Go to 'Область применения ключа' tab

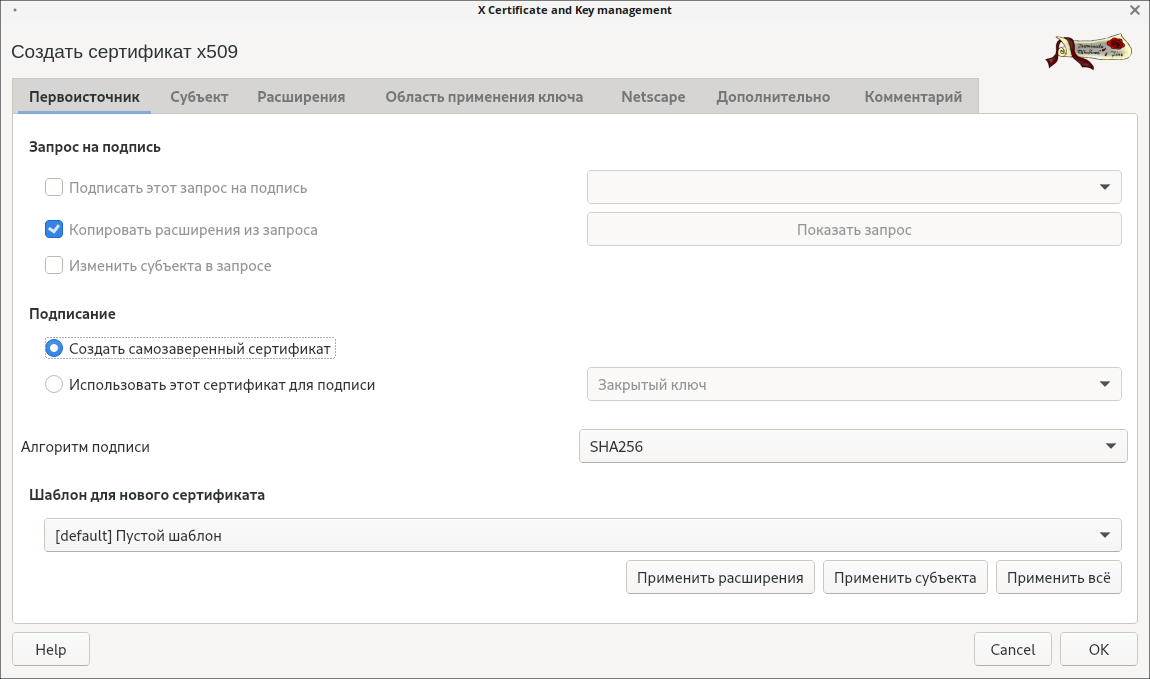click(484, 97)
